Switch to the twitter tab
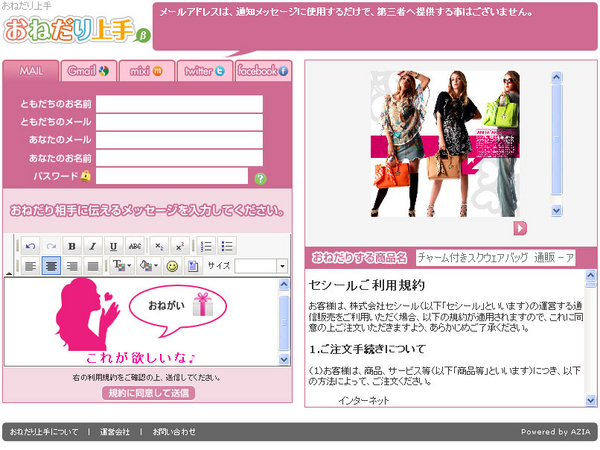The image size is (600, 450). pyautogui.click(x=205, y=71)
